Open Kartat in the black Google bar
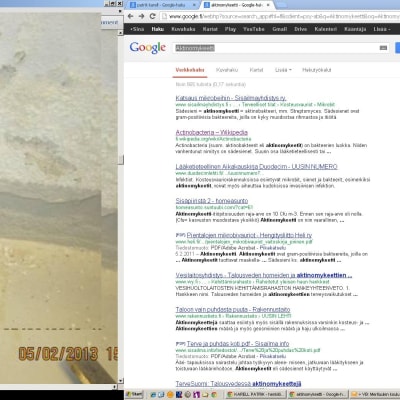Screen dimensions: 400x400 tap(210, 29)
